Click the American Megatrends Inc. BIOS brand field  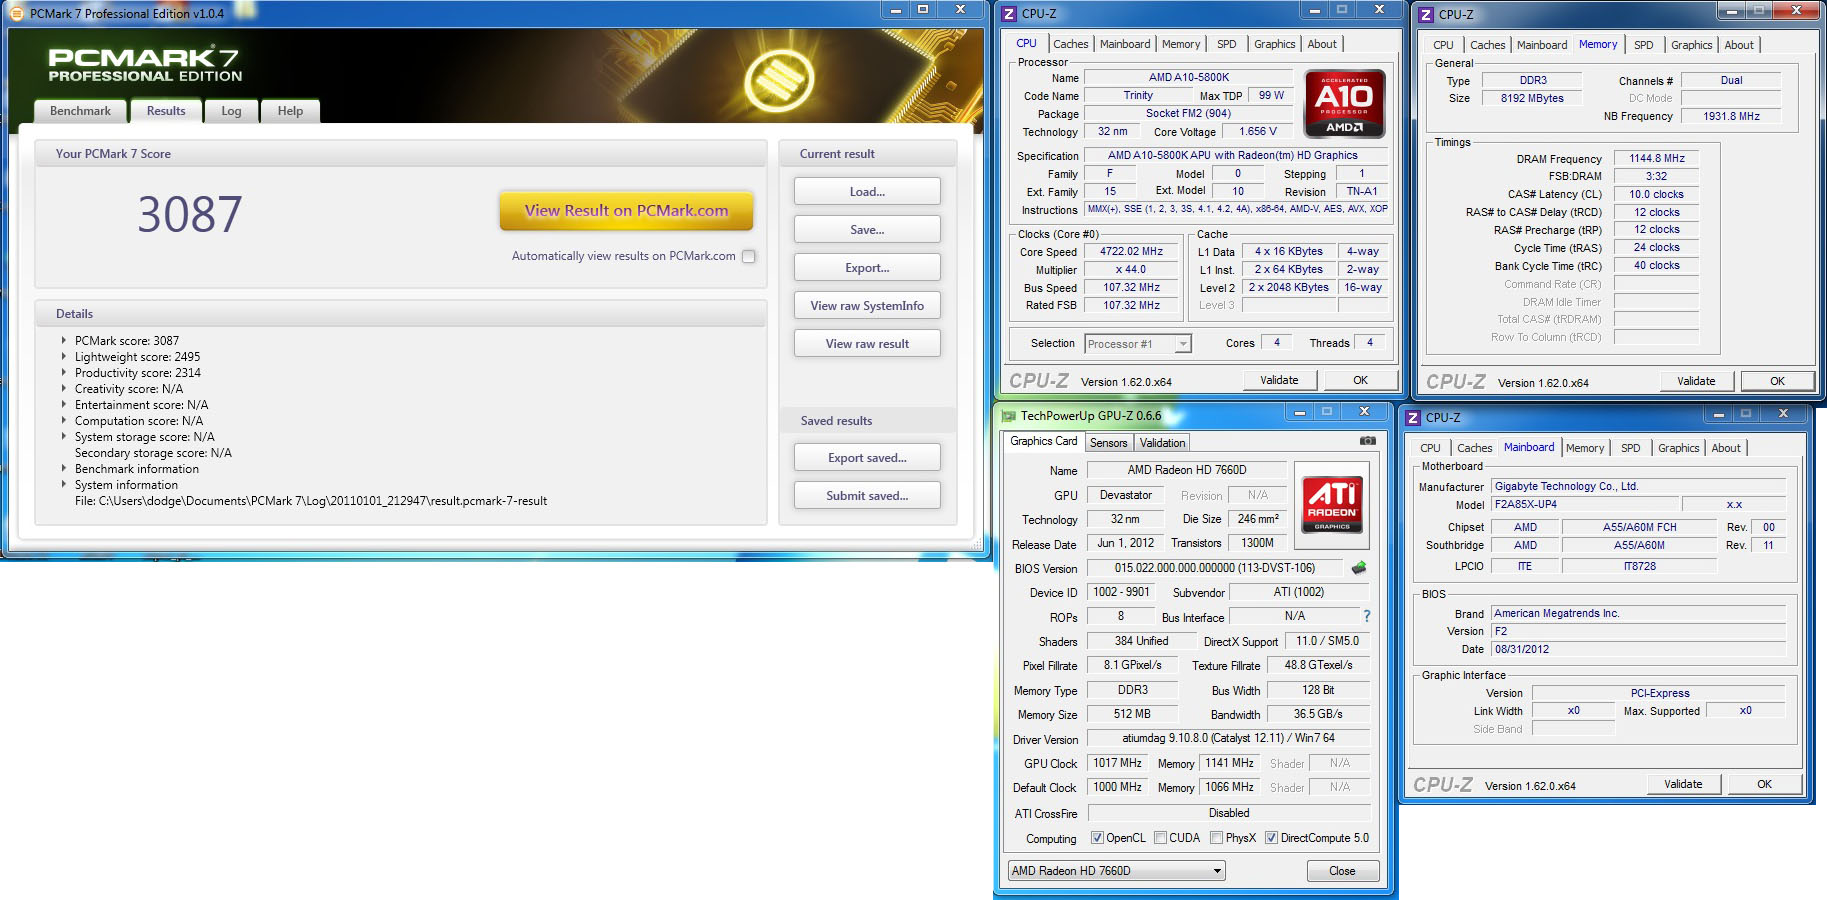[x=1638, y=614]
